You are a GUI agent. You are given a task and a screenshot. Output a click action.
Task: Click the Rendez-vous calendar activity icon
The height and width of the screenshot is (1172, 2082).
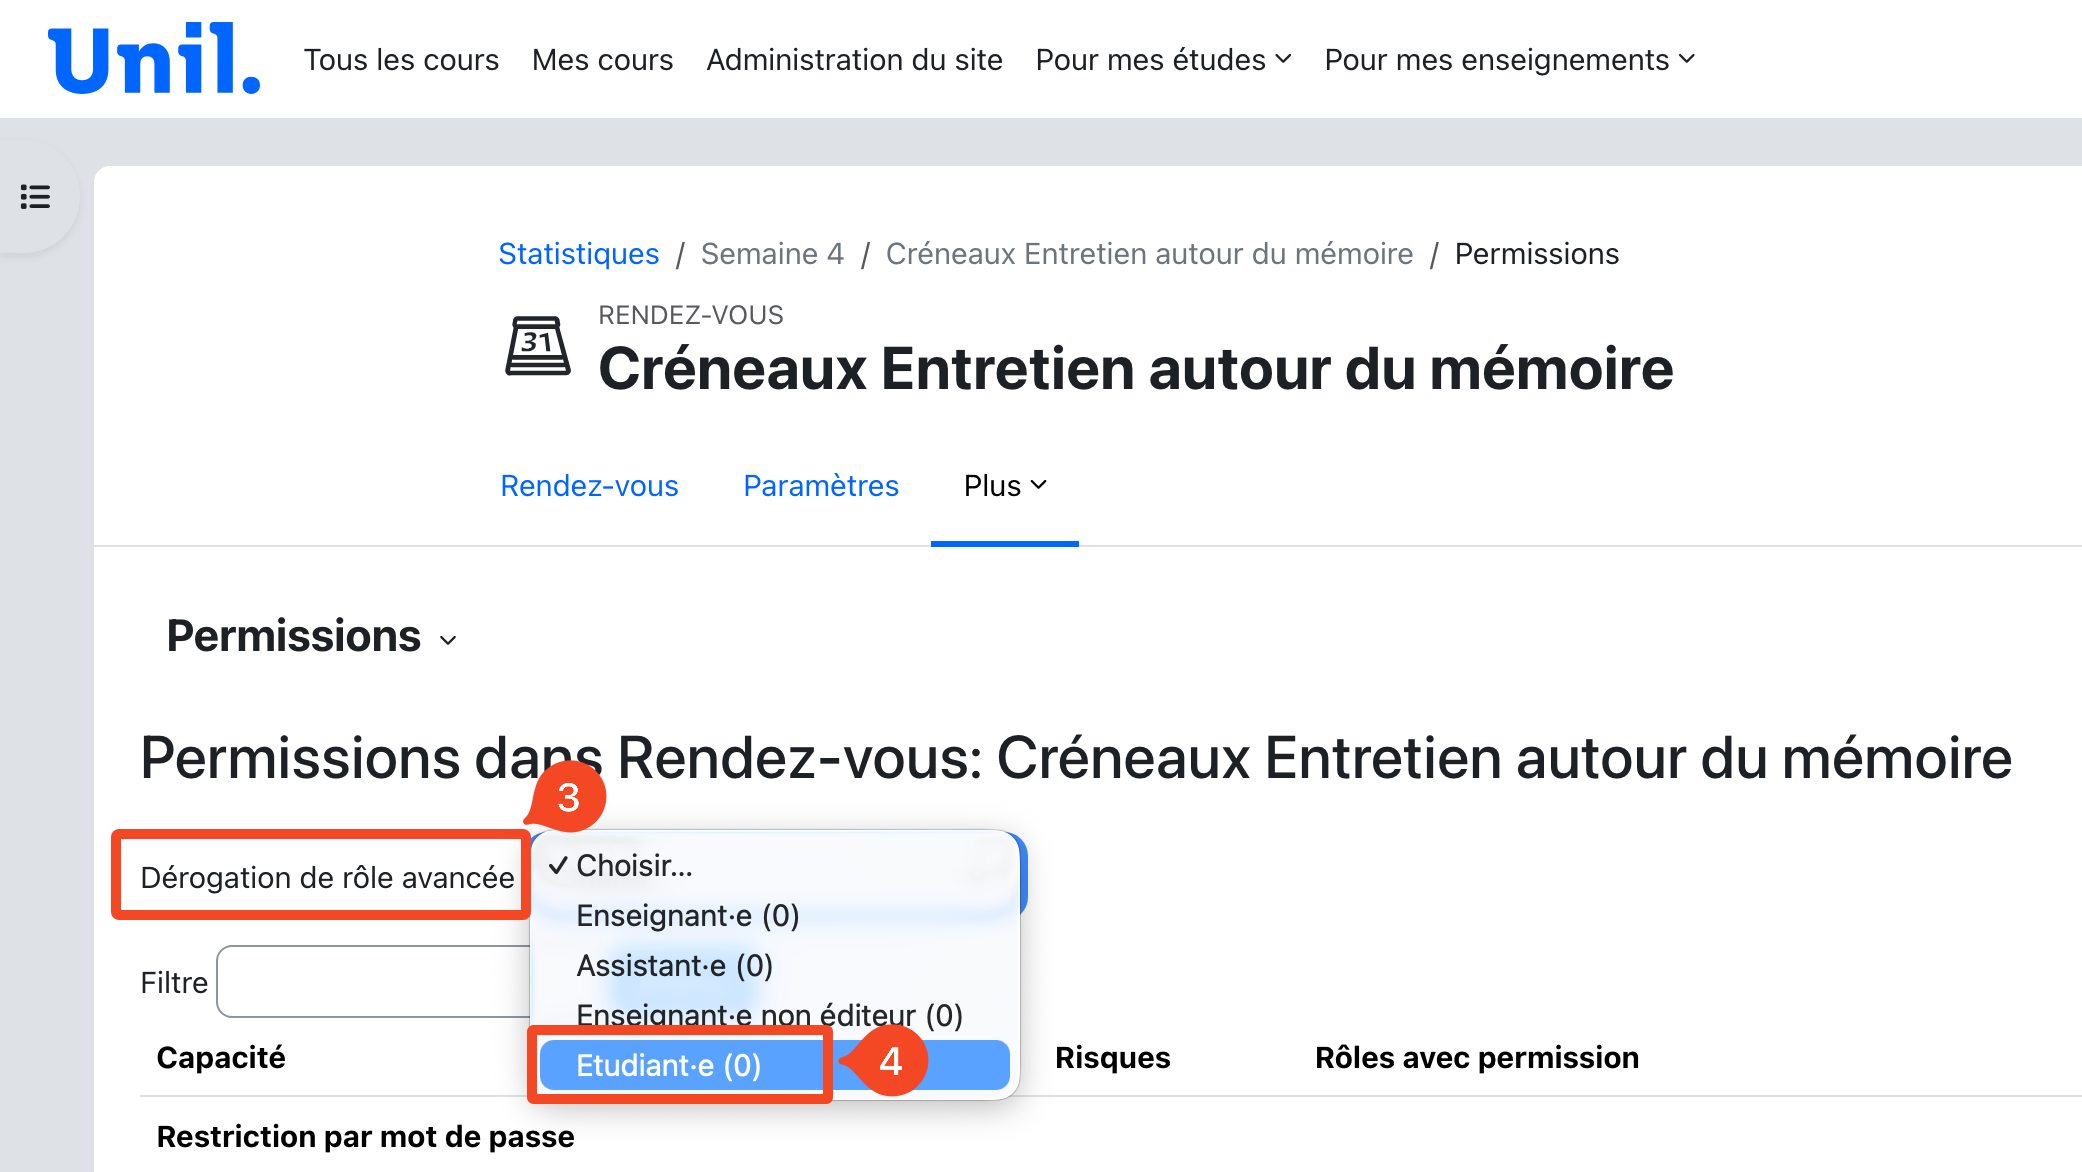538,346
